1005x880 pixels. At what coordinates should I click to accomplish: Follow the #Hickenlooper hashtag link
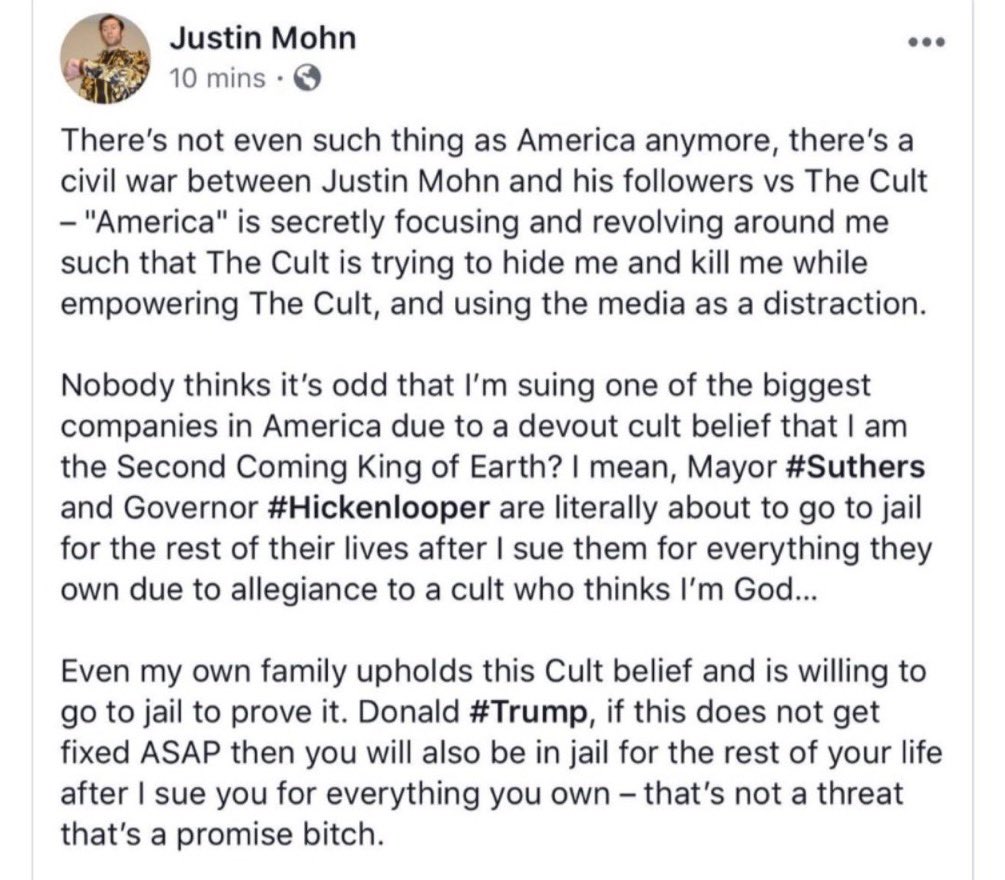coord(378,506)
